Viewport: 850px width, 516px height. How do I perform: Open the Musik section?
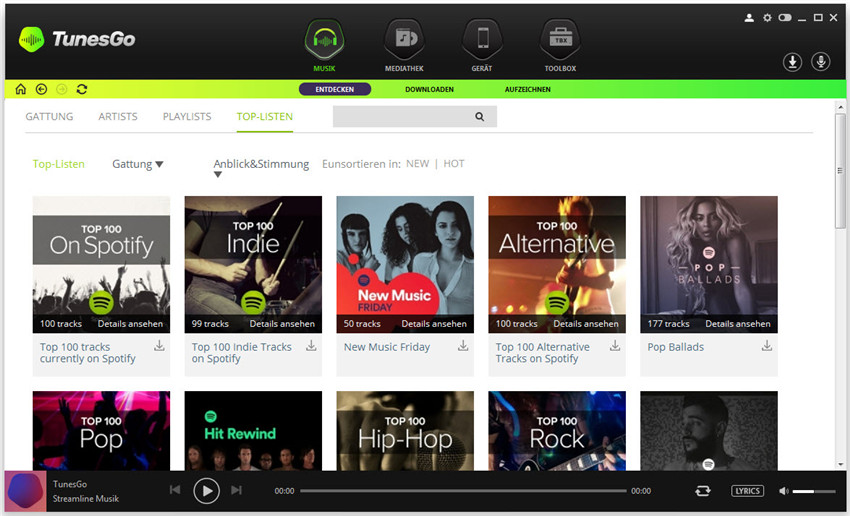(324, 46)
